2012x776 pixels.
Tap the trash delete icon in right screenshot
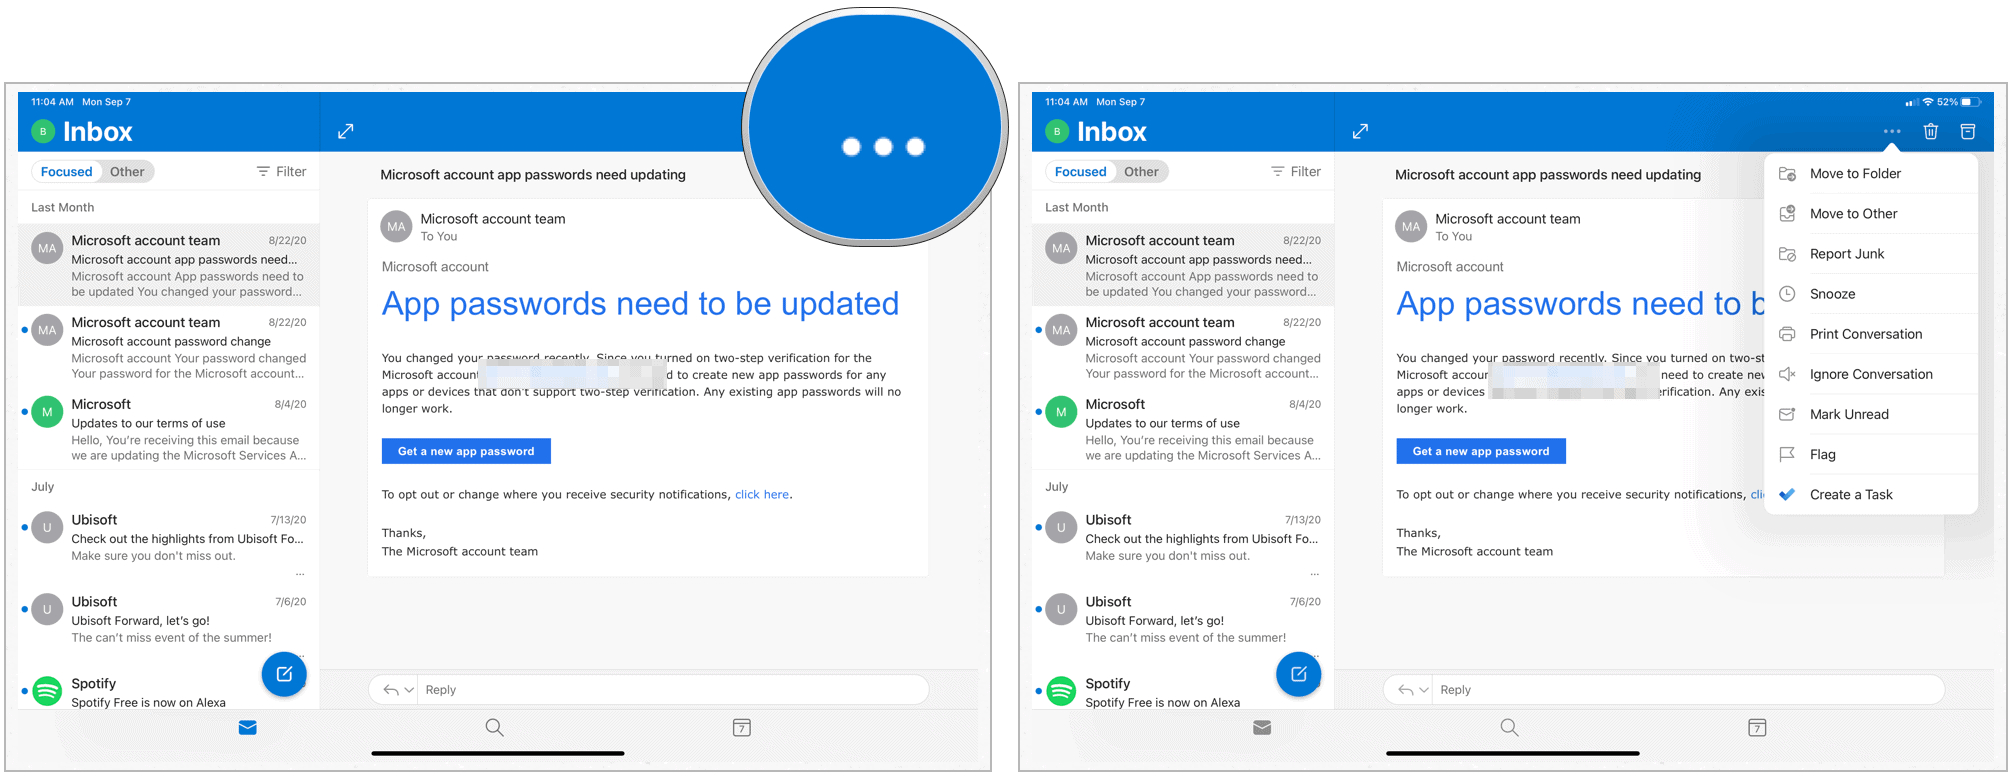coord(1930,131)
